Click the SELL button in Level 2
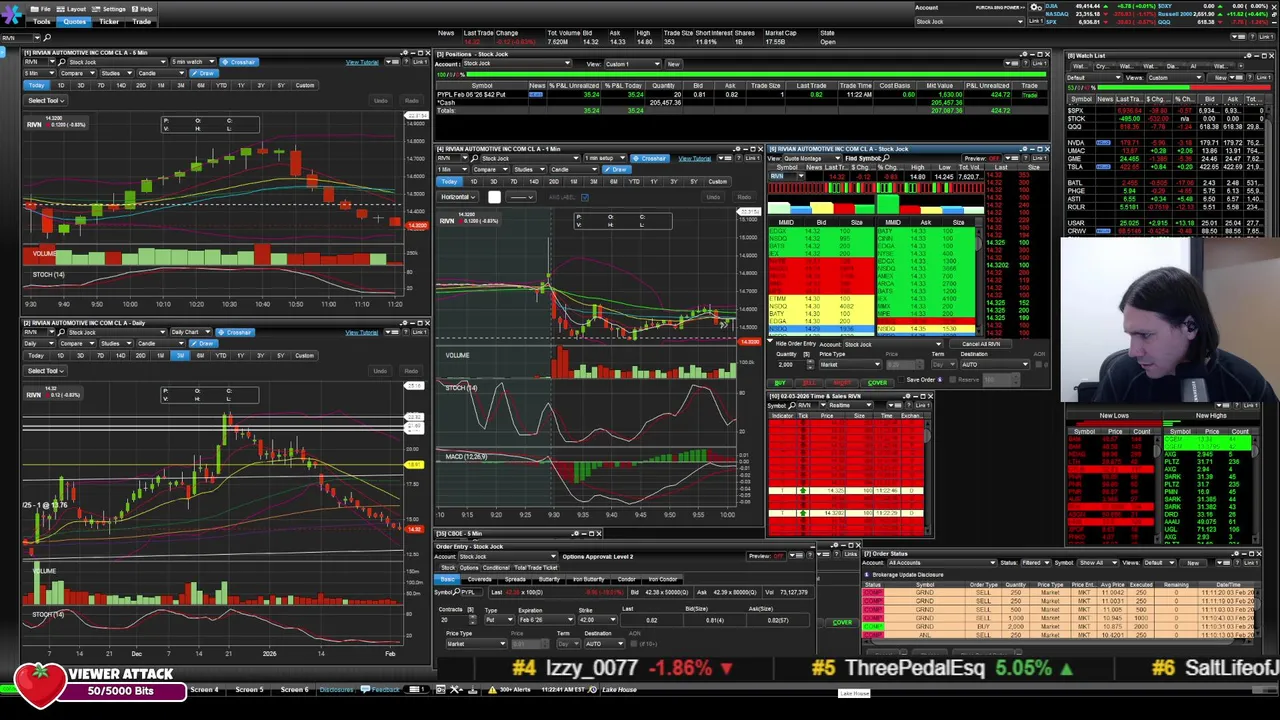The height and width of the screenshot is (720, 1280). coord(809,383)
